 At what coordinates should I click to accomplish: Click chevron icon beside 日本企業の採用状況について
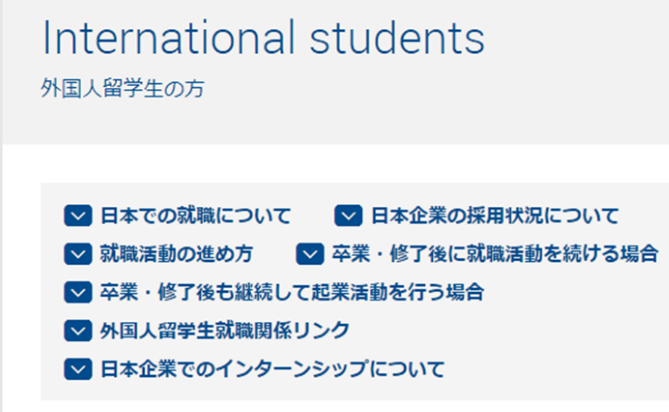[347, 216]
